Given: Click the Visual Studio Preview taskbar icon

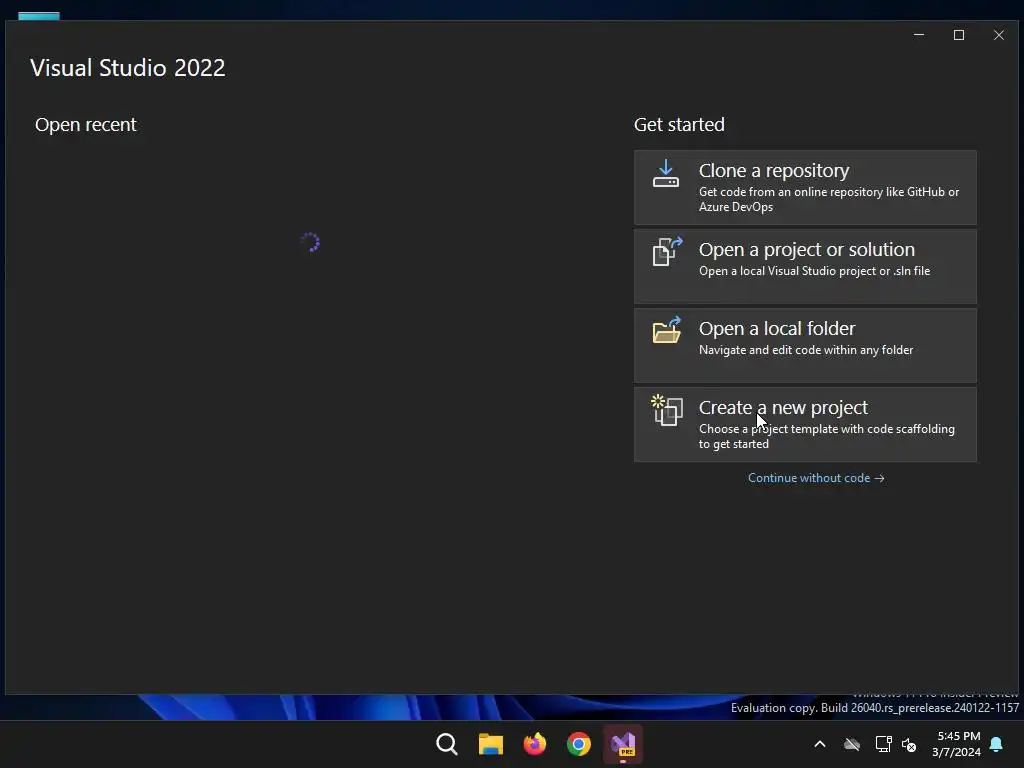Looking at the screenshot, I should (x=623, y=744).
